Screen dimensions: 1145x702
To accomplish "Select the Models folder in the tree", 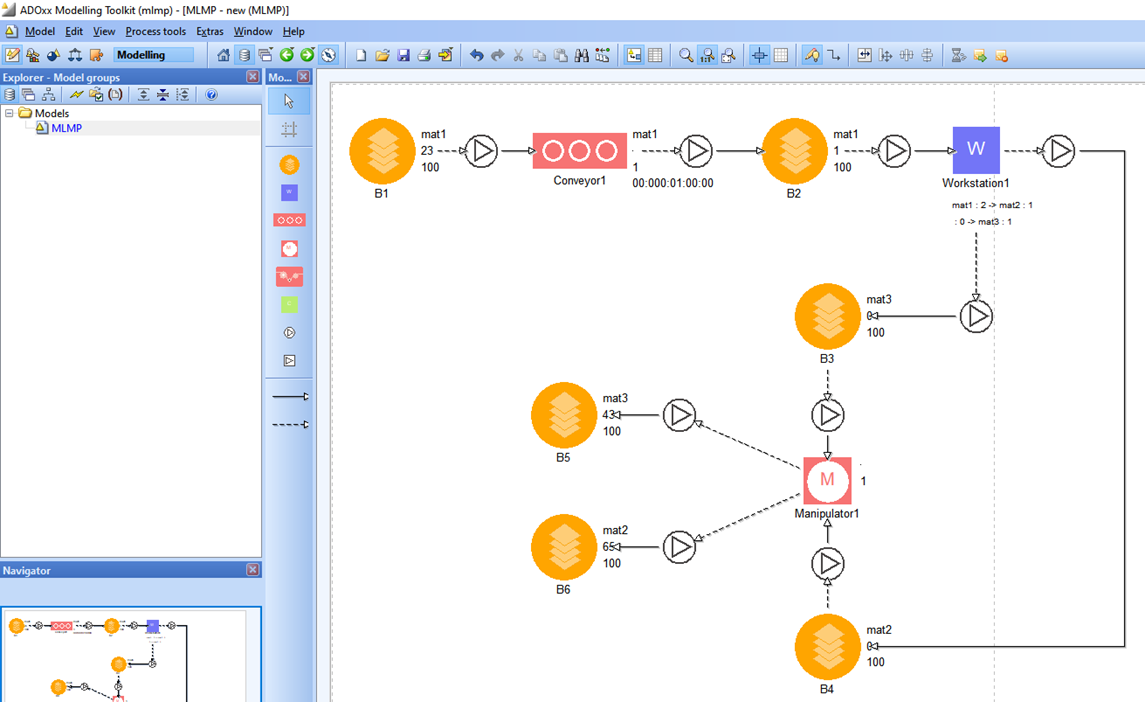I will [x=52, y=113].
